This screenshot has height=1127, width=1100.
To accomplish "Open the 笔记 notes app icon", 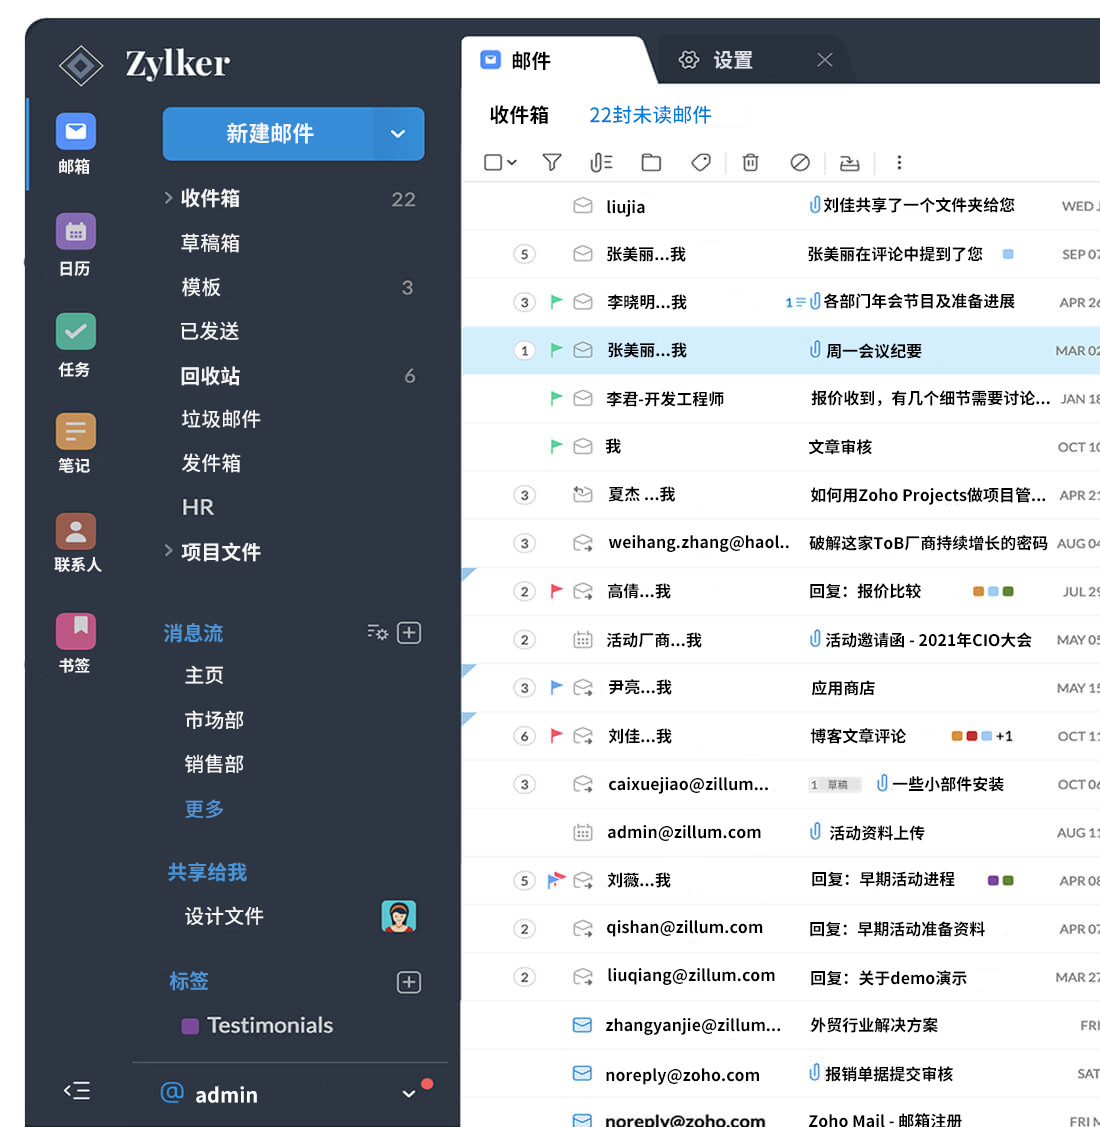I will [75, 432].
